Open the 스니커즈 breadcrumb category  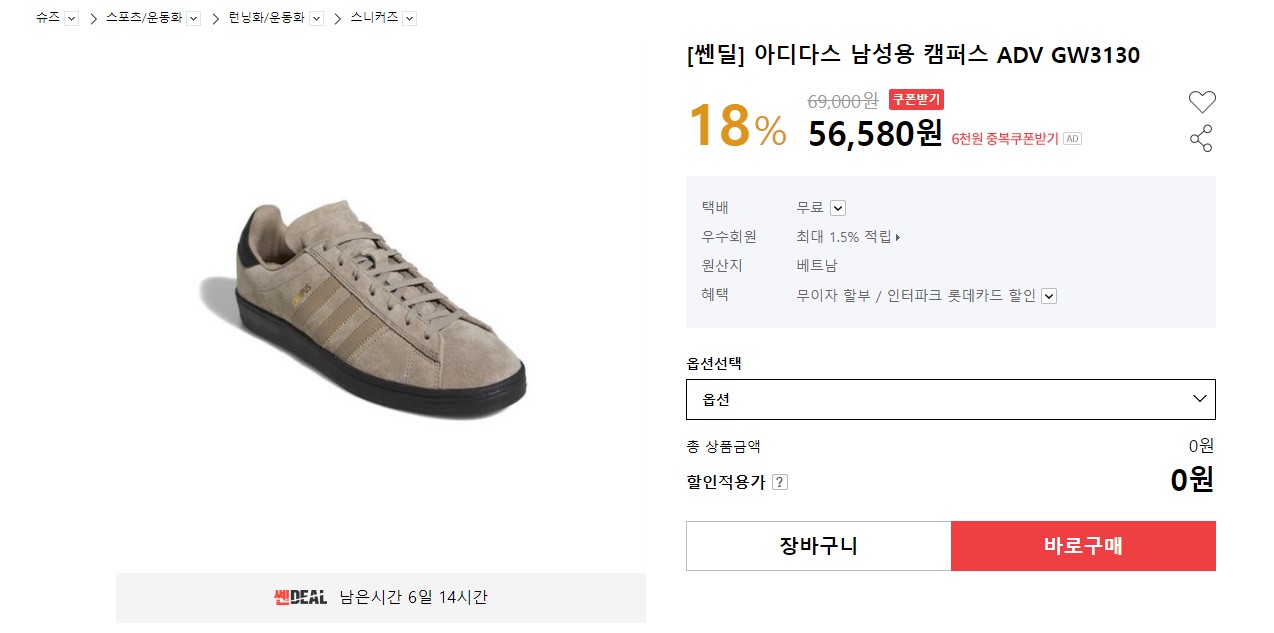tap(374, 18)
